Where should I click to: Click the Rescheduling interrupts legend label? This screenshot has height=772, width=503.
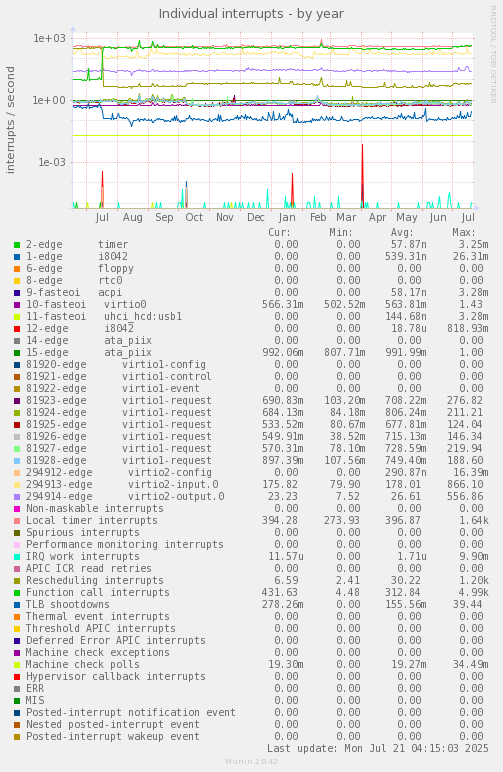coord(94,580)
